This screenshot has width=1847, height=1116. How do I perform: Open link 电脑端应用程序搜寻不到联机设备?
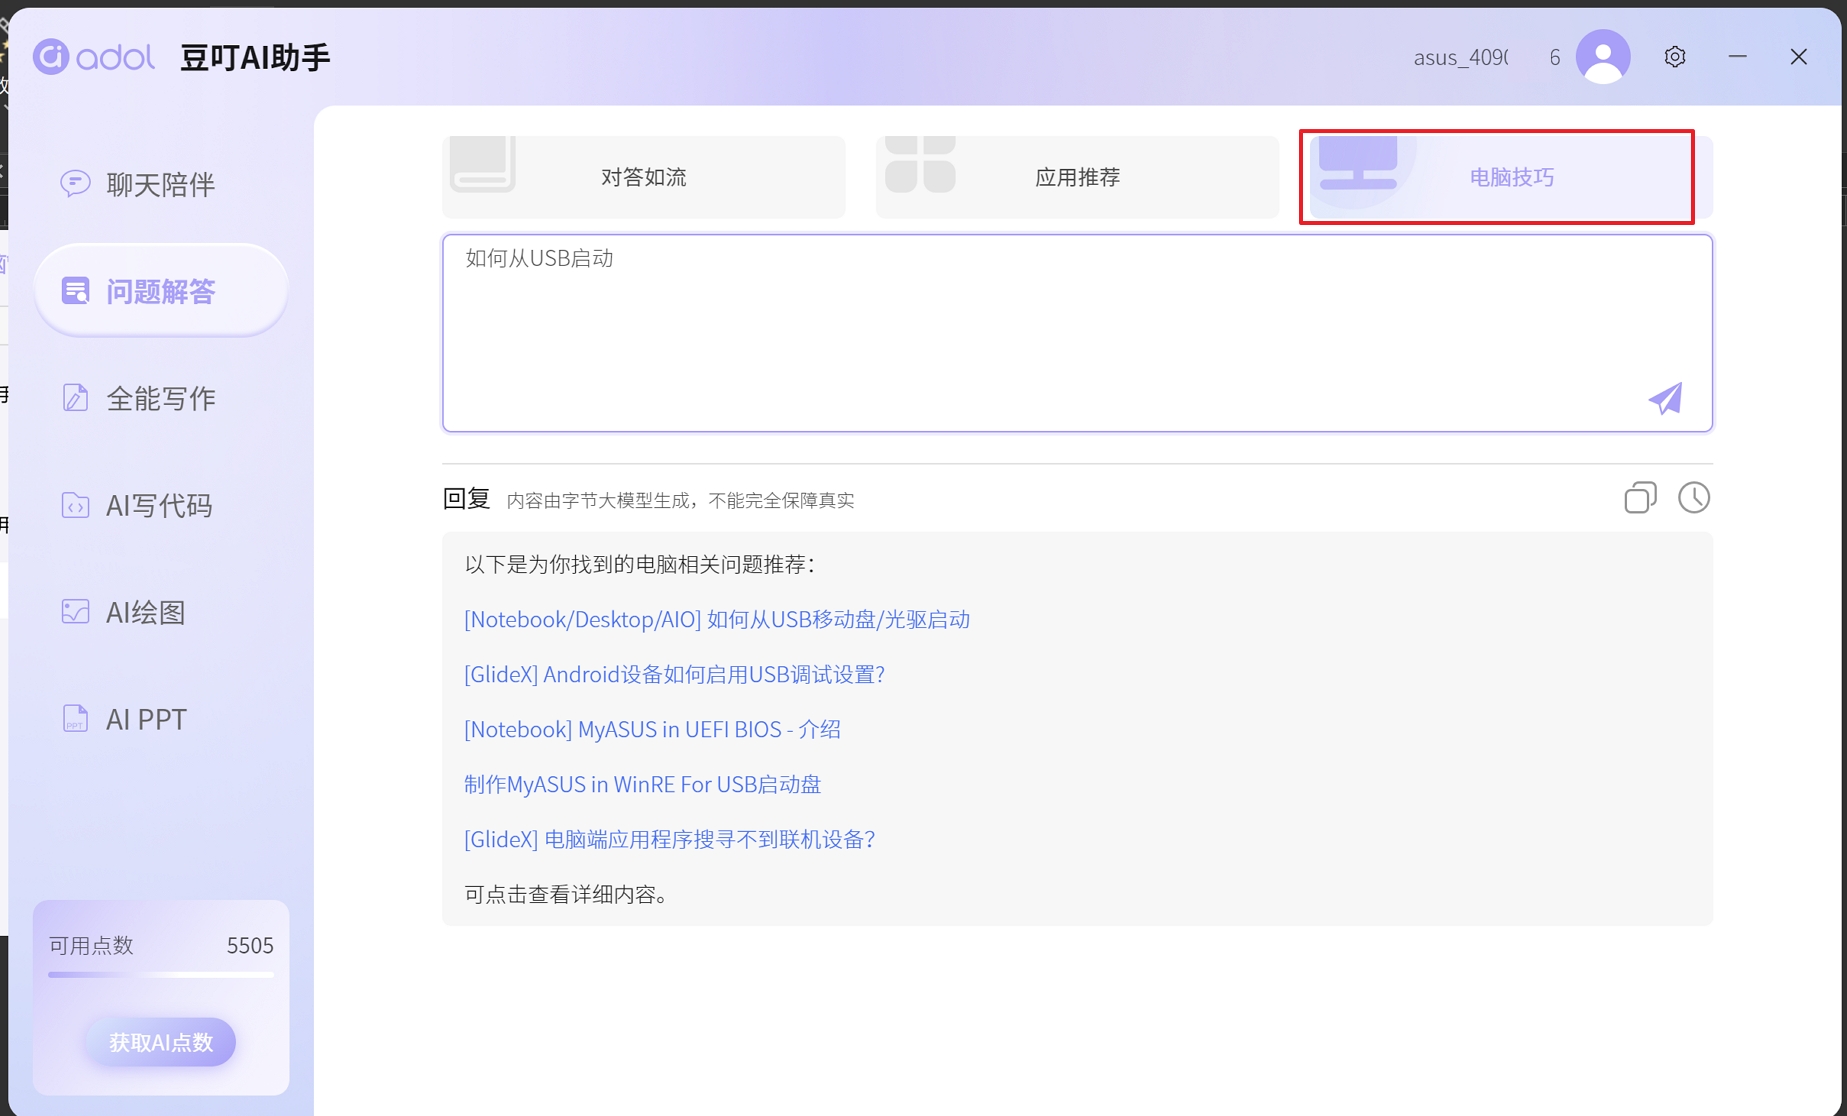670,839
